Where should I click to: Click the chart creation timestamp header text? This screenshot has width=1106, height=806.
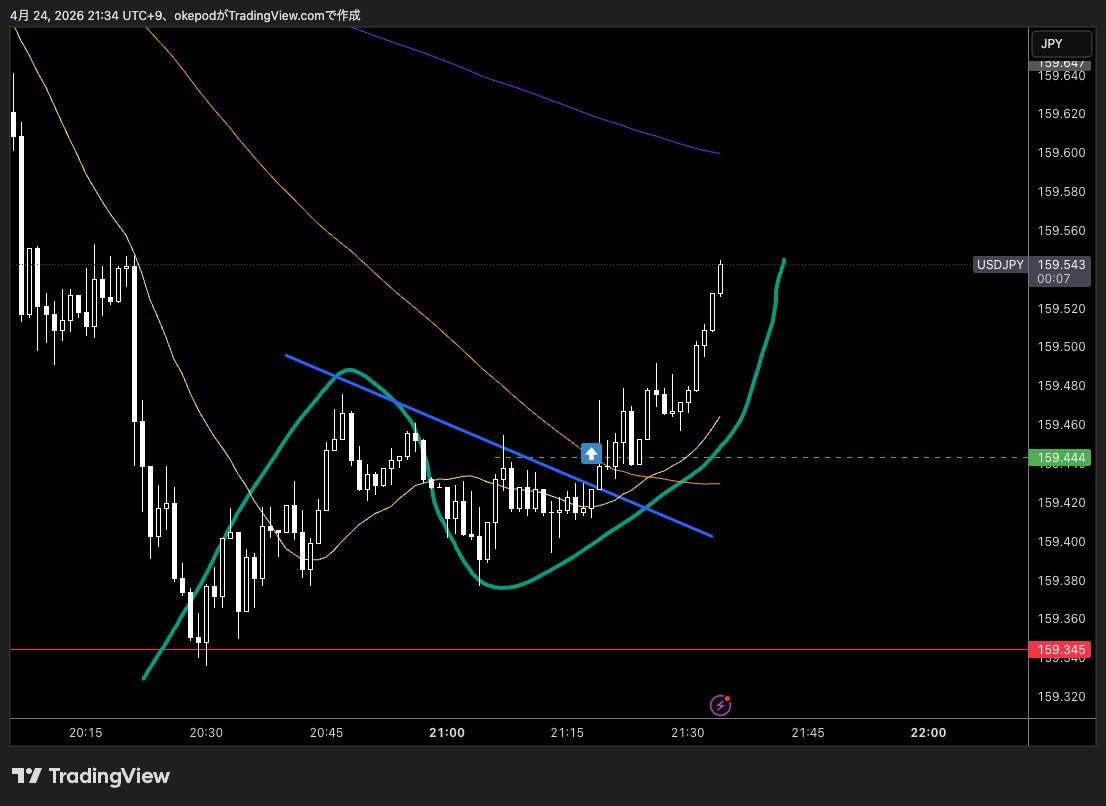(x=185, y=15)
